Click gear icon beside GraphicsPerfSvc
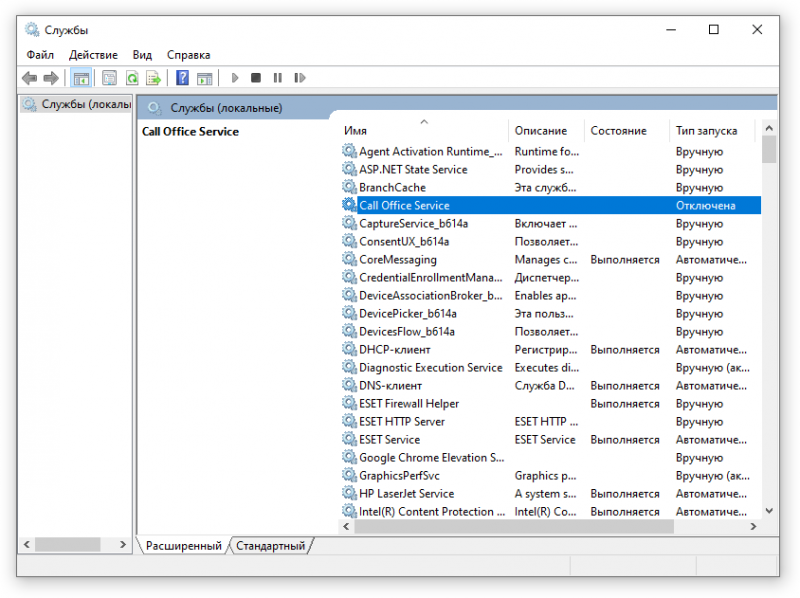 point(349,476)
